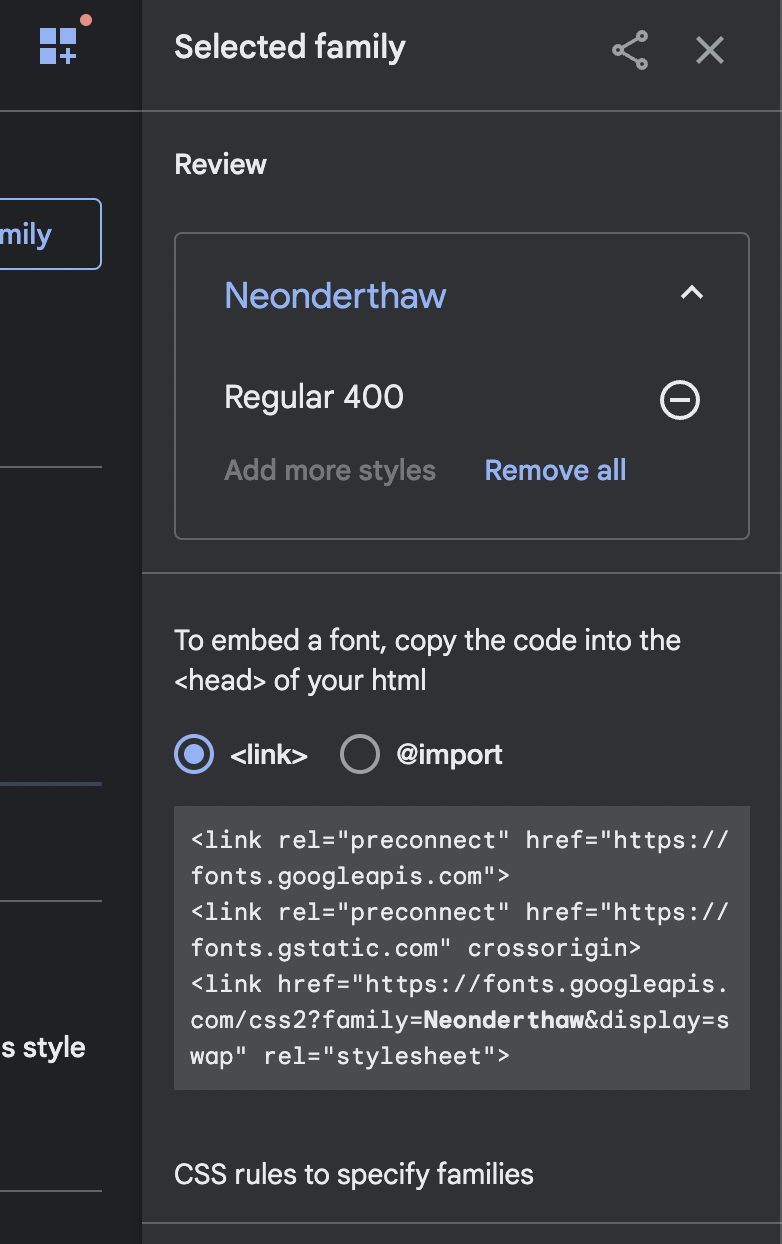782x1244 pixels.
Task: Click the fonts.gstatic.com crossorigin code line
Action: coord(416,948)
